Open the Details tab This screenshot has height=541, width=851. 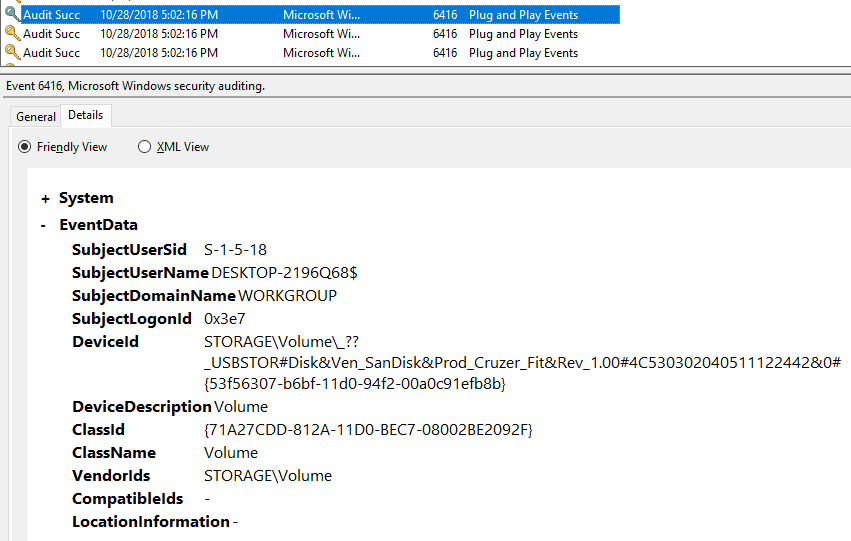(86, 115)
